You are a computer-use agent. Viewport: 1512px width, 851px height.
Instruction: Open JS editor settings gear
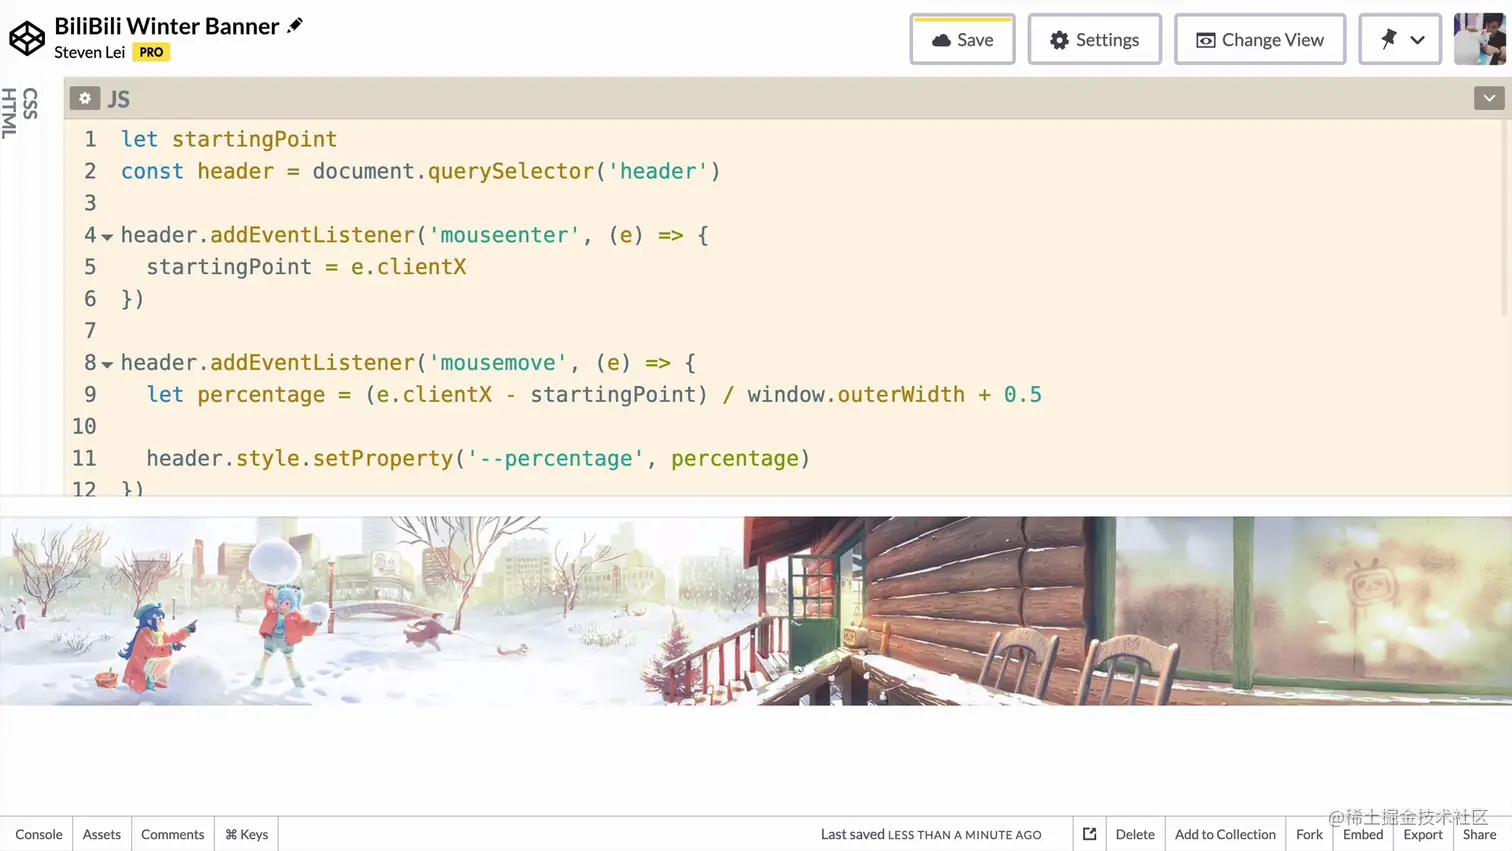pos(85,98)
